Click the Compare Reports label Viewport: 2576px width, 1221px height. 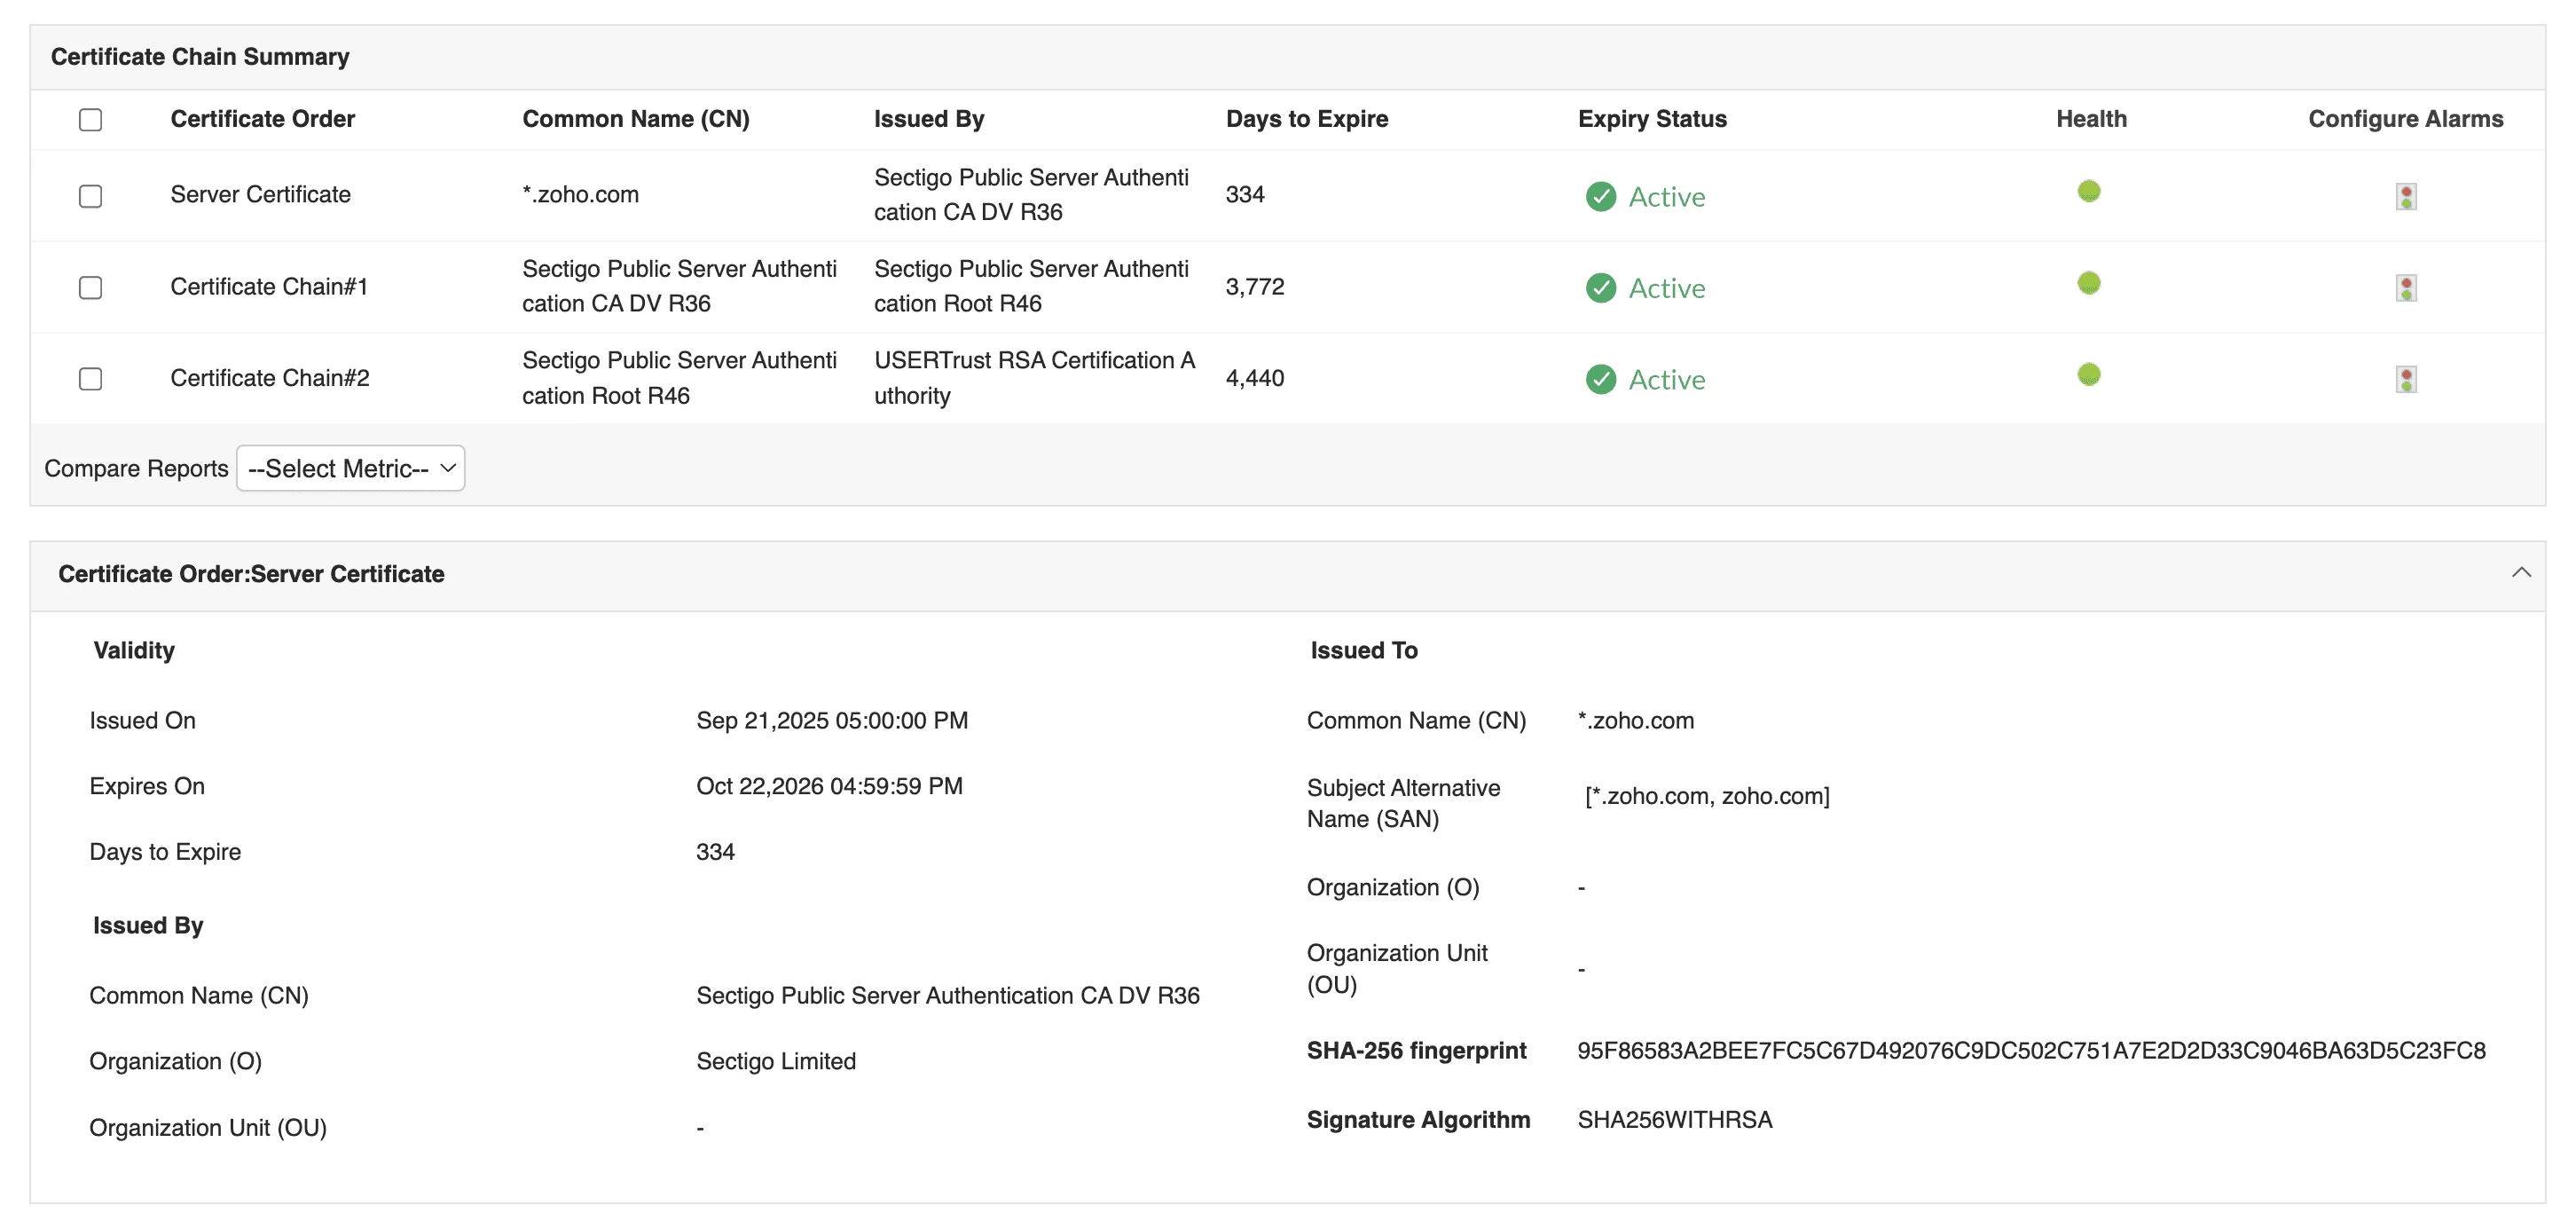coord(135,467)
